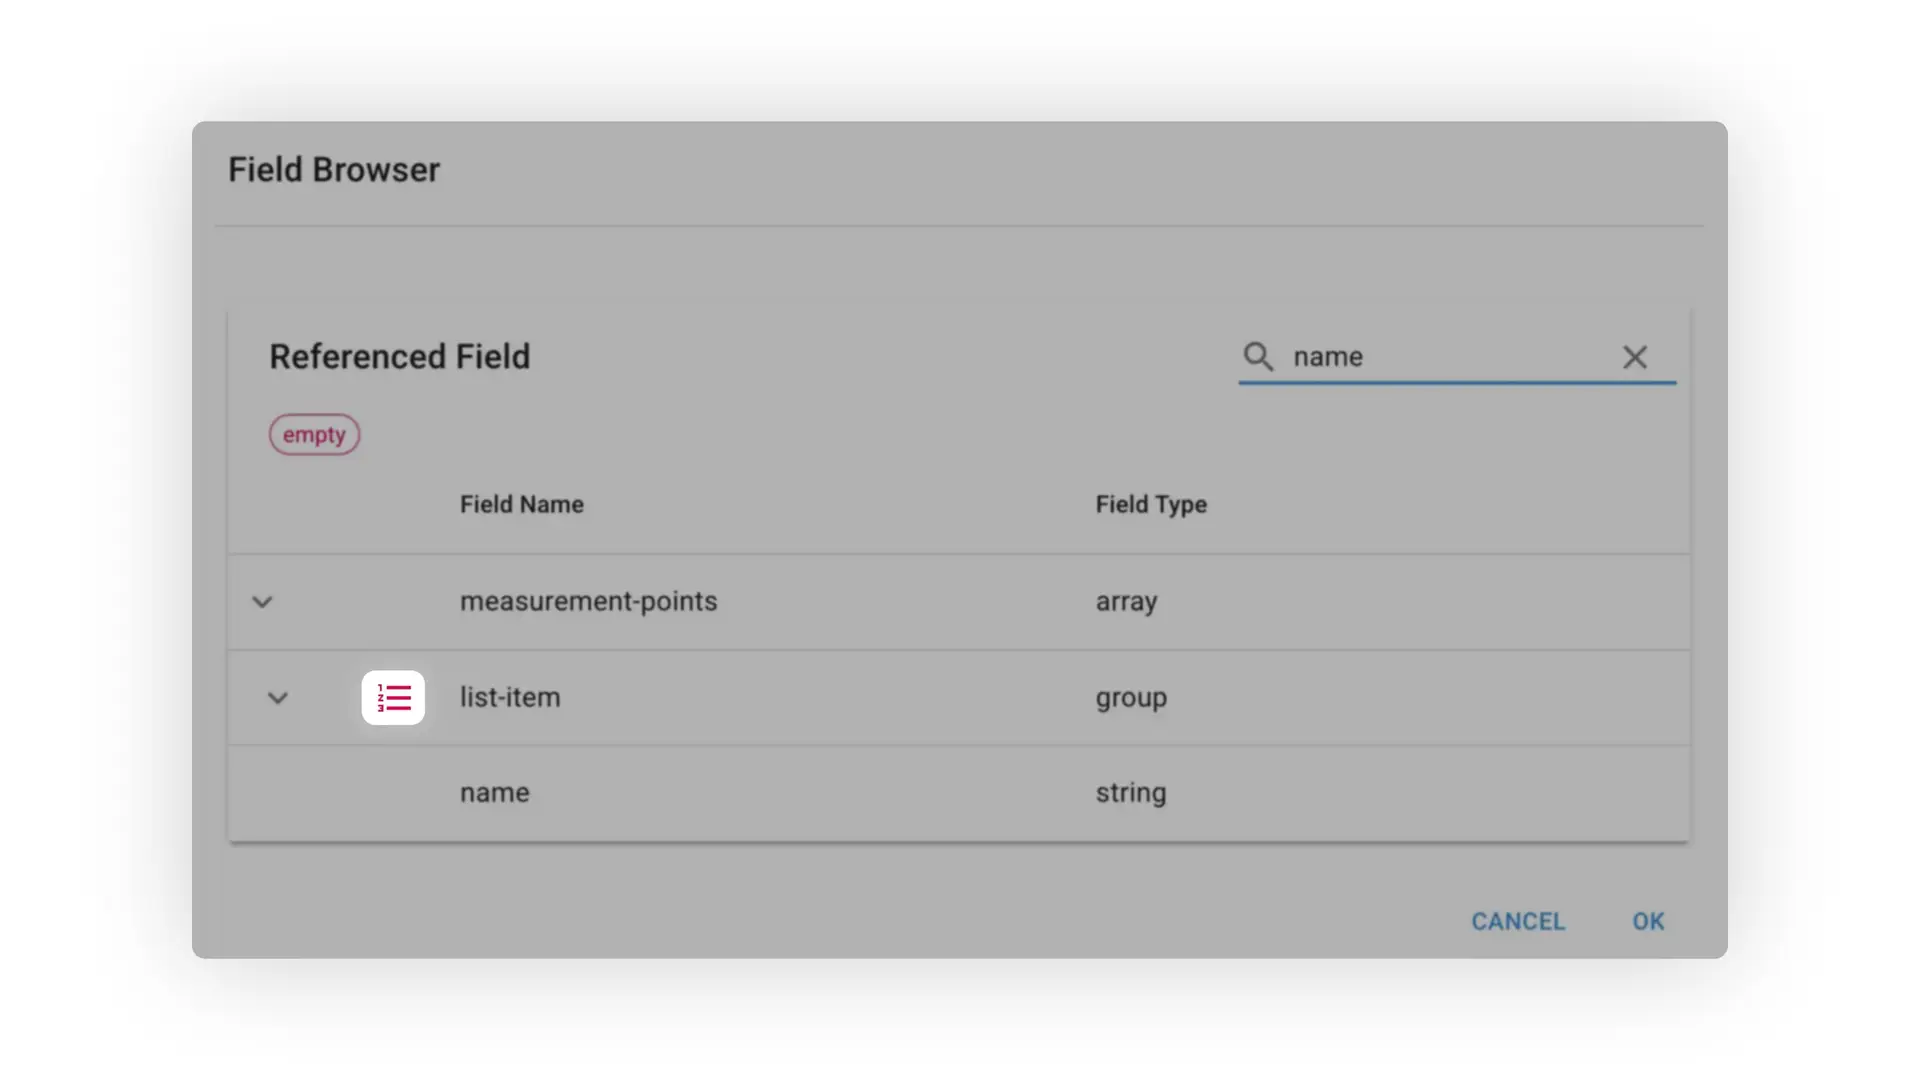This screenshot has width=1920, height=1080.
Task: Click the 'group' type cell
Action: click(x=1131, y=698)
